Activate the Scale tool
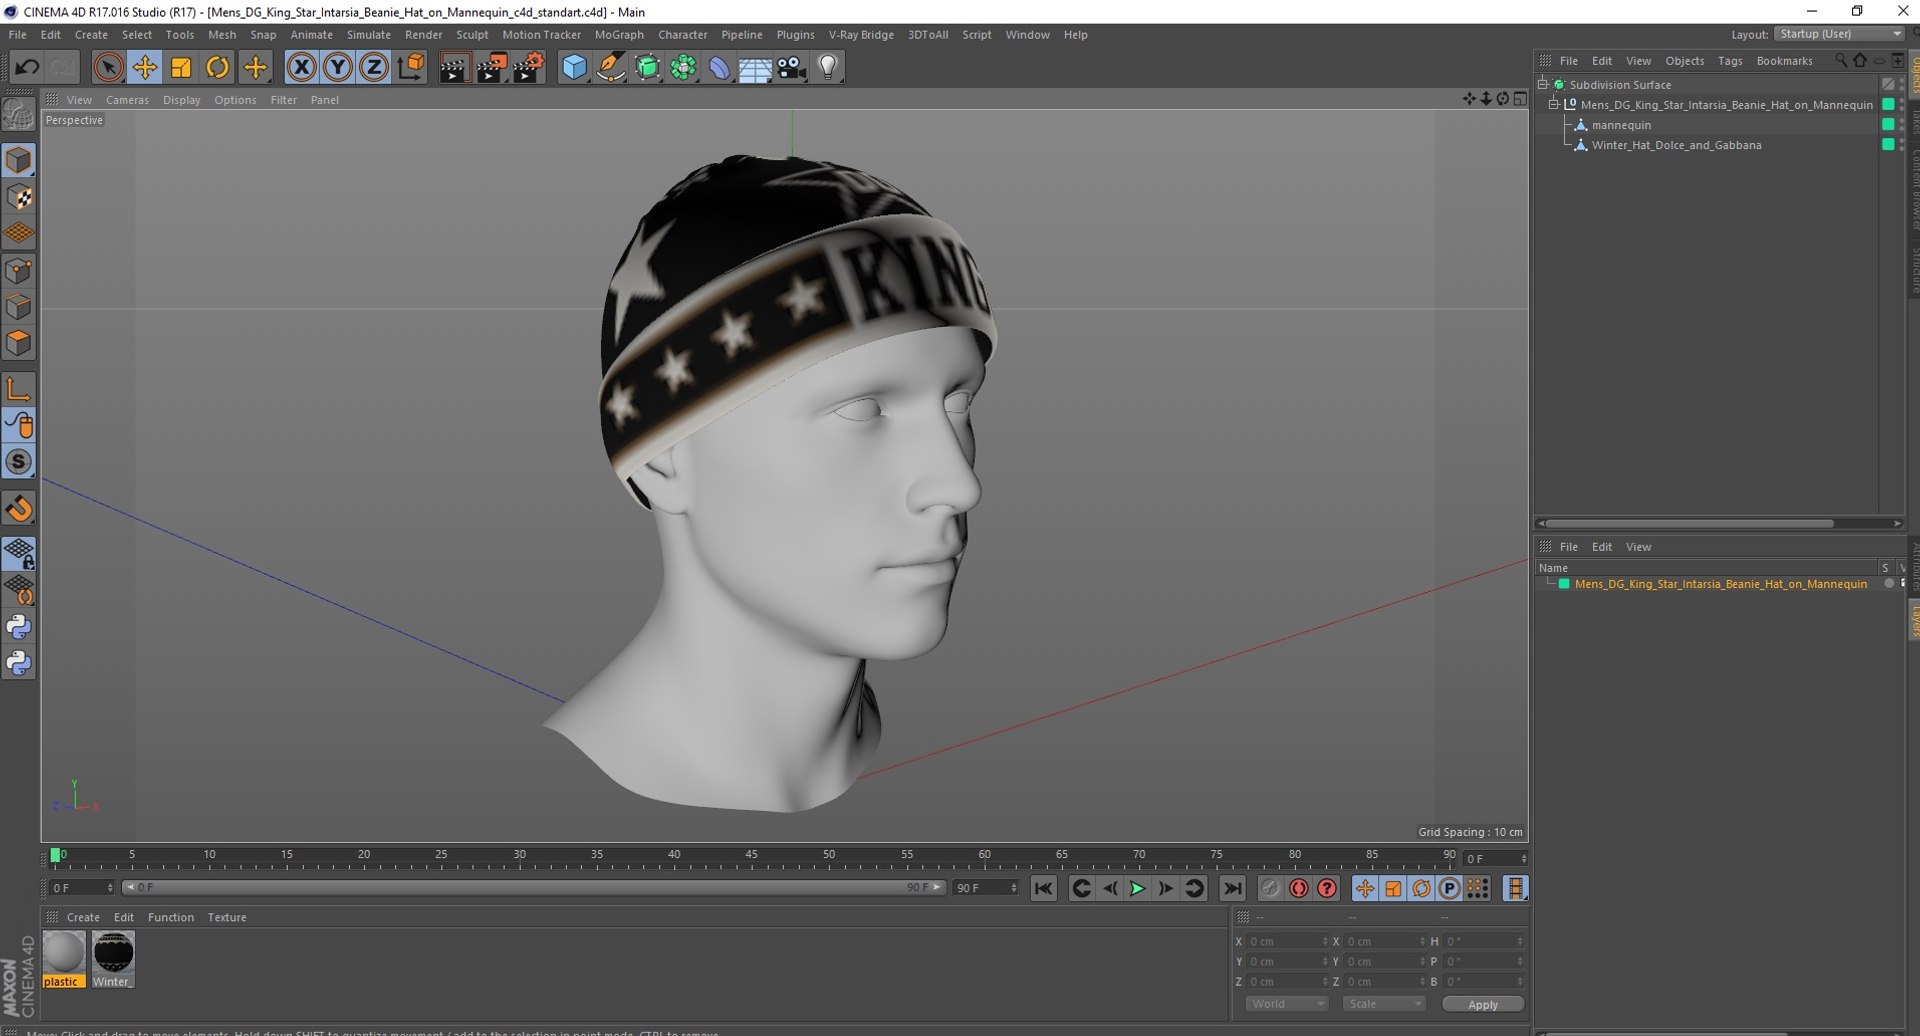 click(x=181, y=68)
